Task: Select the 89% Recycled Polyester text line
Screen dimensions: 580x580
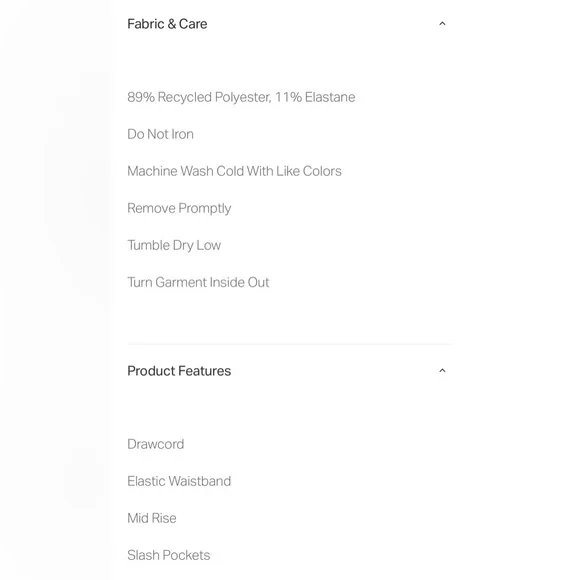Action: 241,97
